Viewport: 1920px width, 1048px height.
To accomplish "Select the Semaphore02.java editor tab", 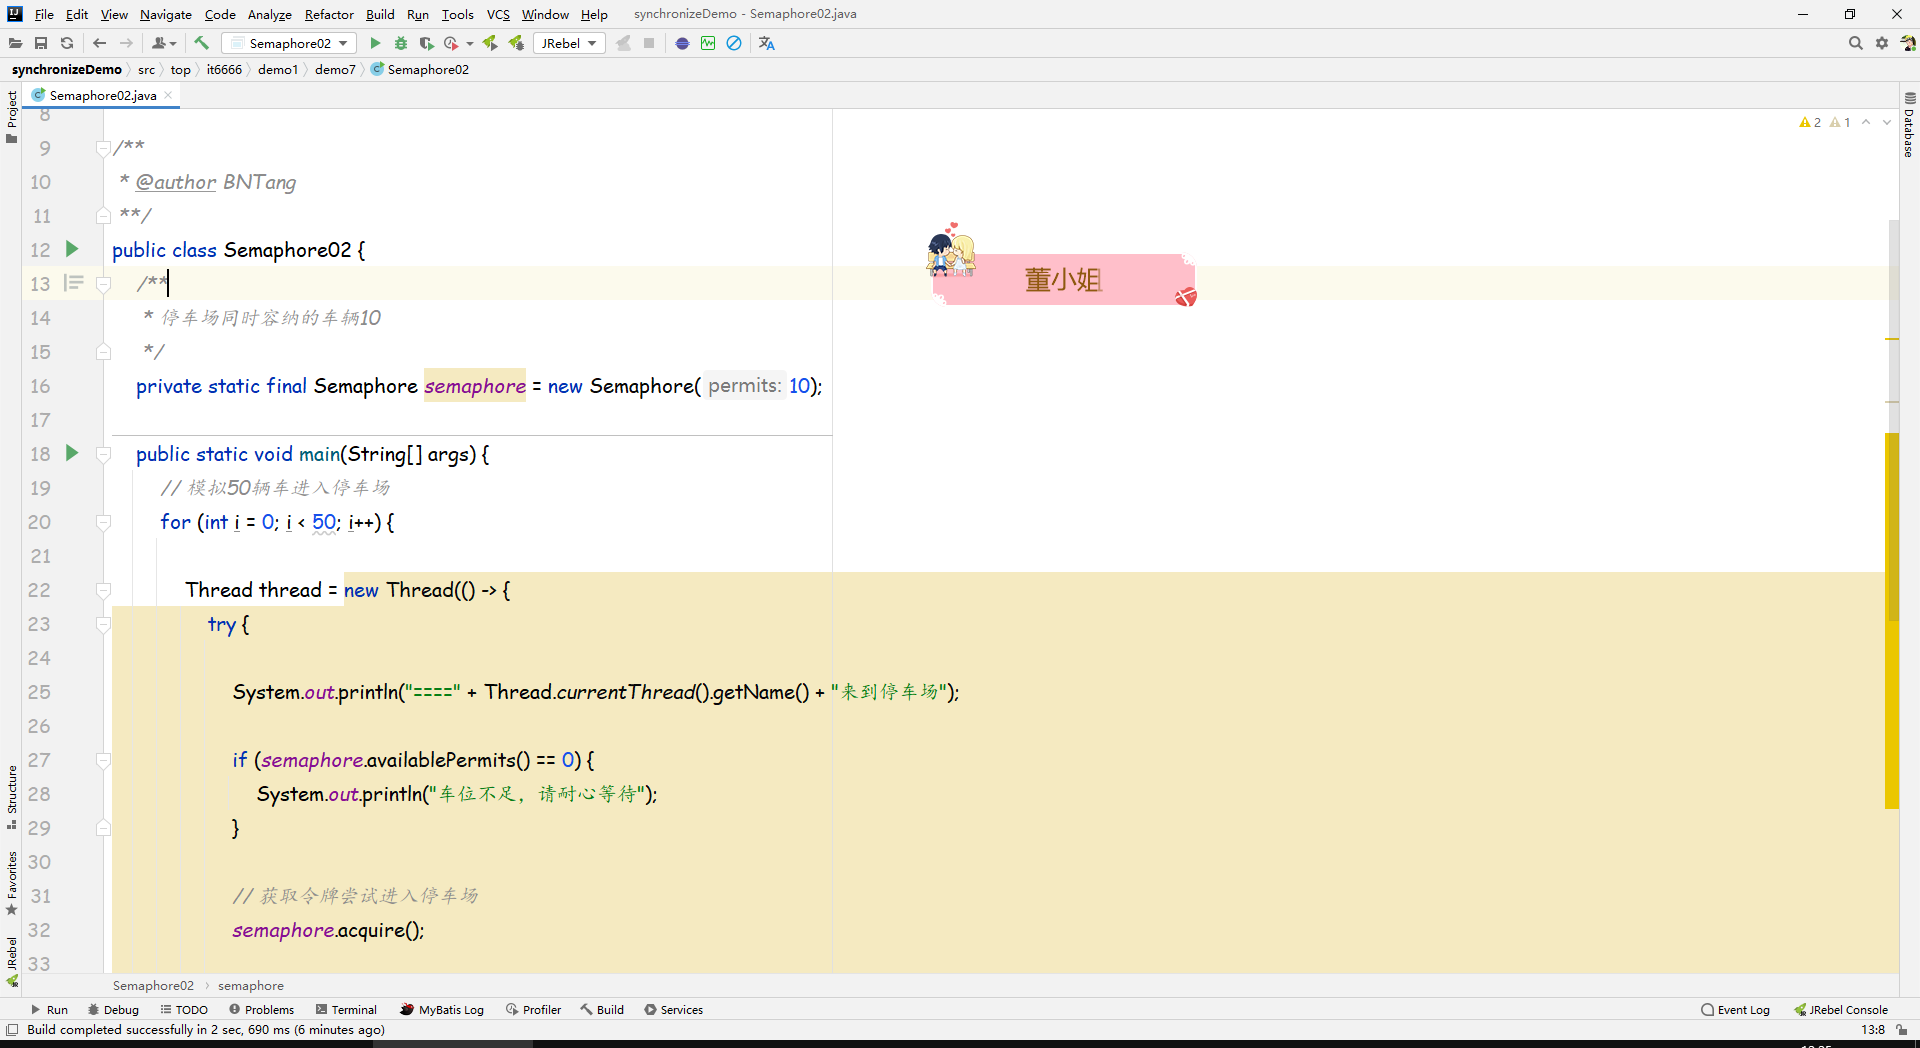I will coord(103,95).
